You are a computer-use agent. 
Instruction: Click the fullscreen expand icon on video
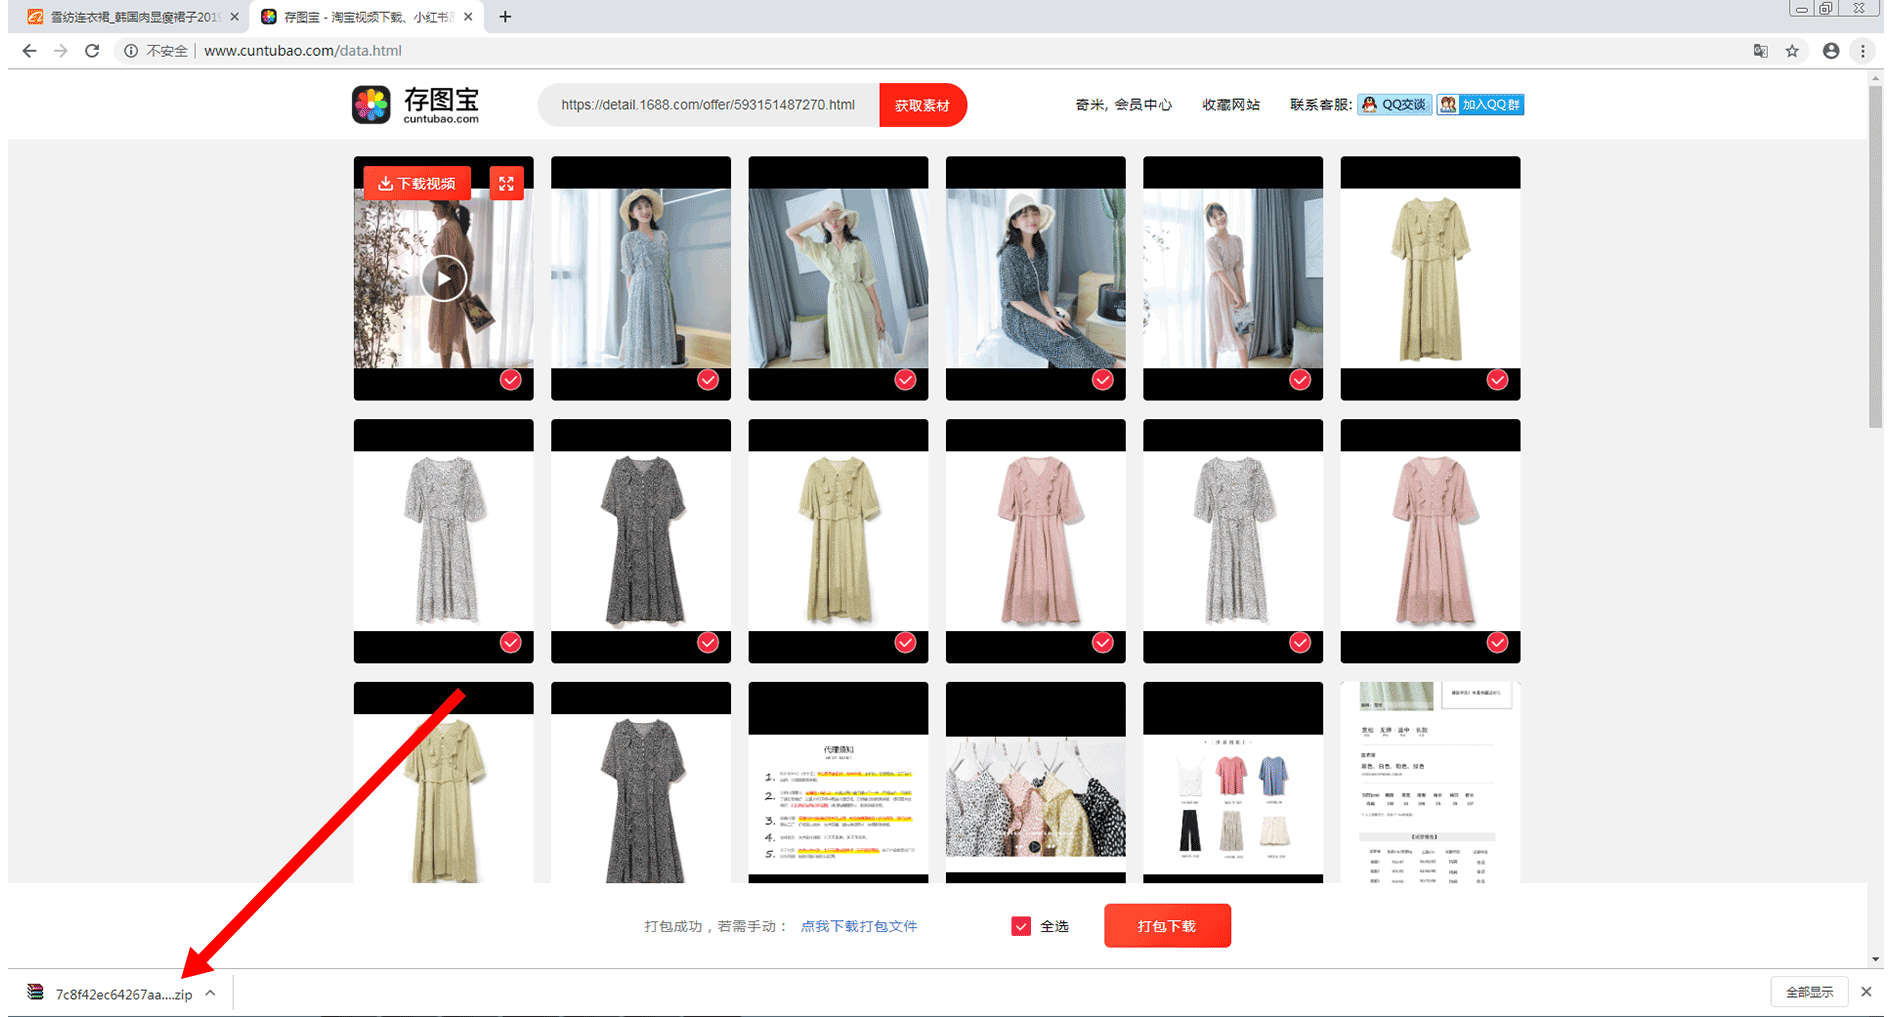coord(506,183)
